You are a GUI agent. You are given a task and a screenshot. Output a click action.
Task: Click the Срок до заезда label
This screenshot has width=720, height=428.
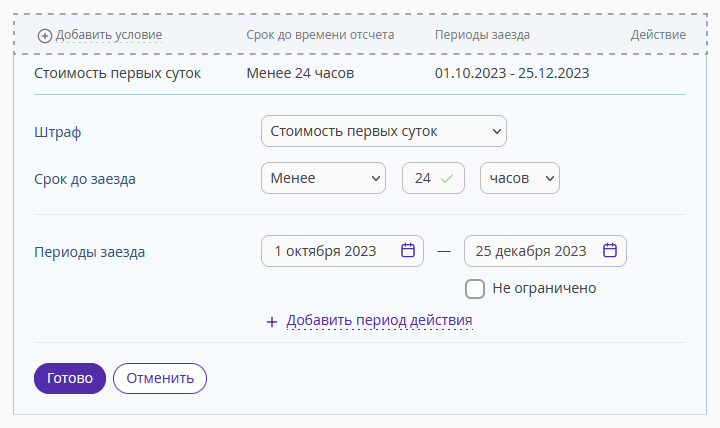(x=85, y=179)
